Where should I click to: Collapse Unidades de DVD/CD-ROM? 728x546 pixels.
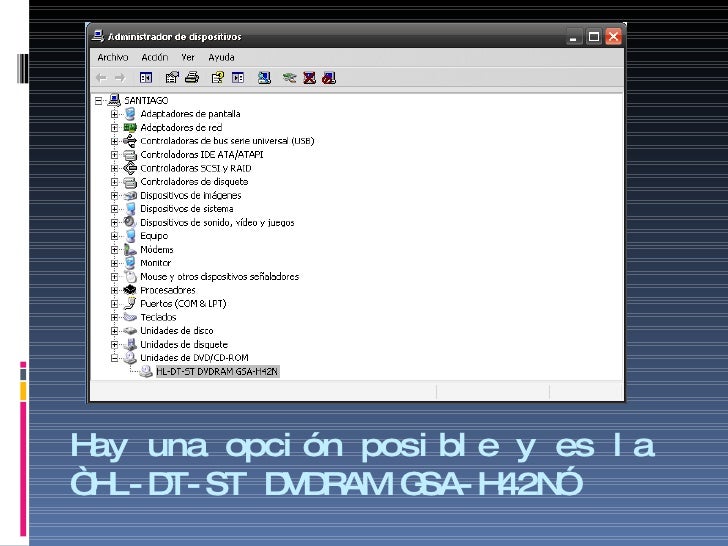coord(114,358)
